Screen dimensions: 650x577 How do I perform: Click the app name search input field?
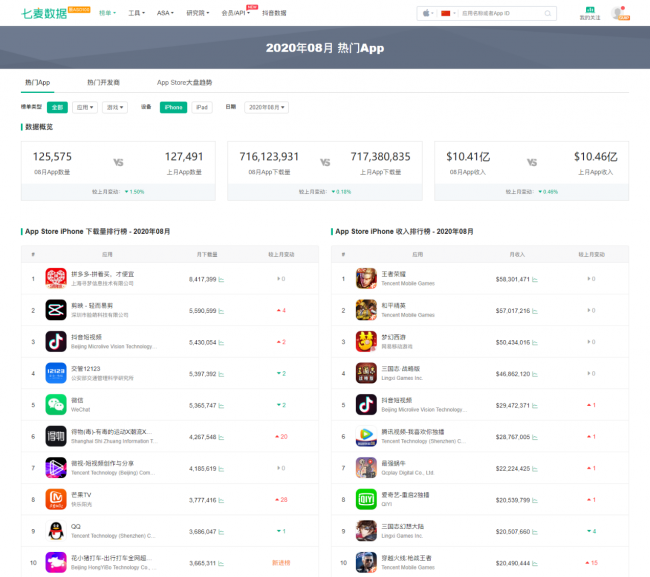(501, 13)
